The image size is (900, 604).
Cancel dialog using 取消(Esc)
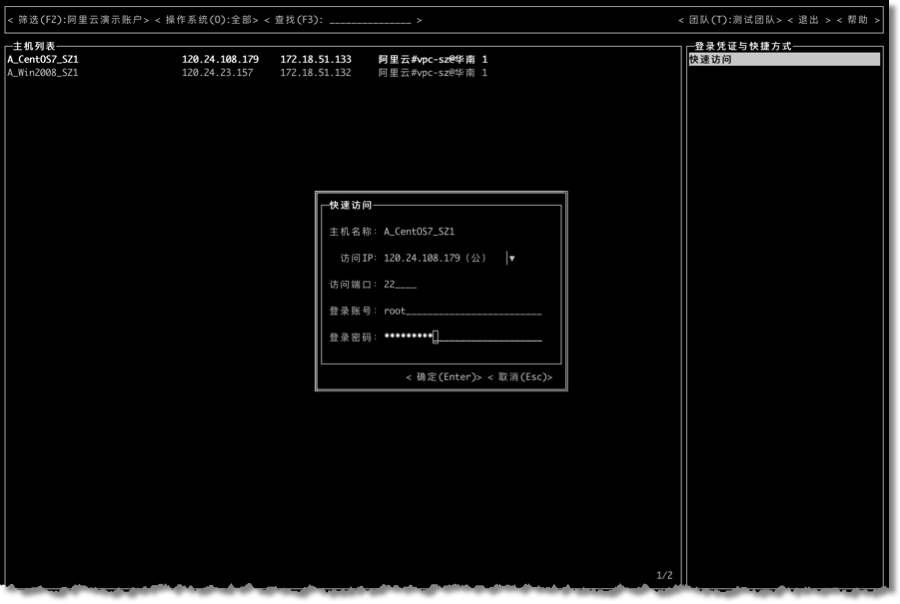pyautogui.click(x=520, y=377)
